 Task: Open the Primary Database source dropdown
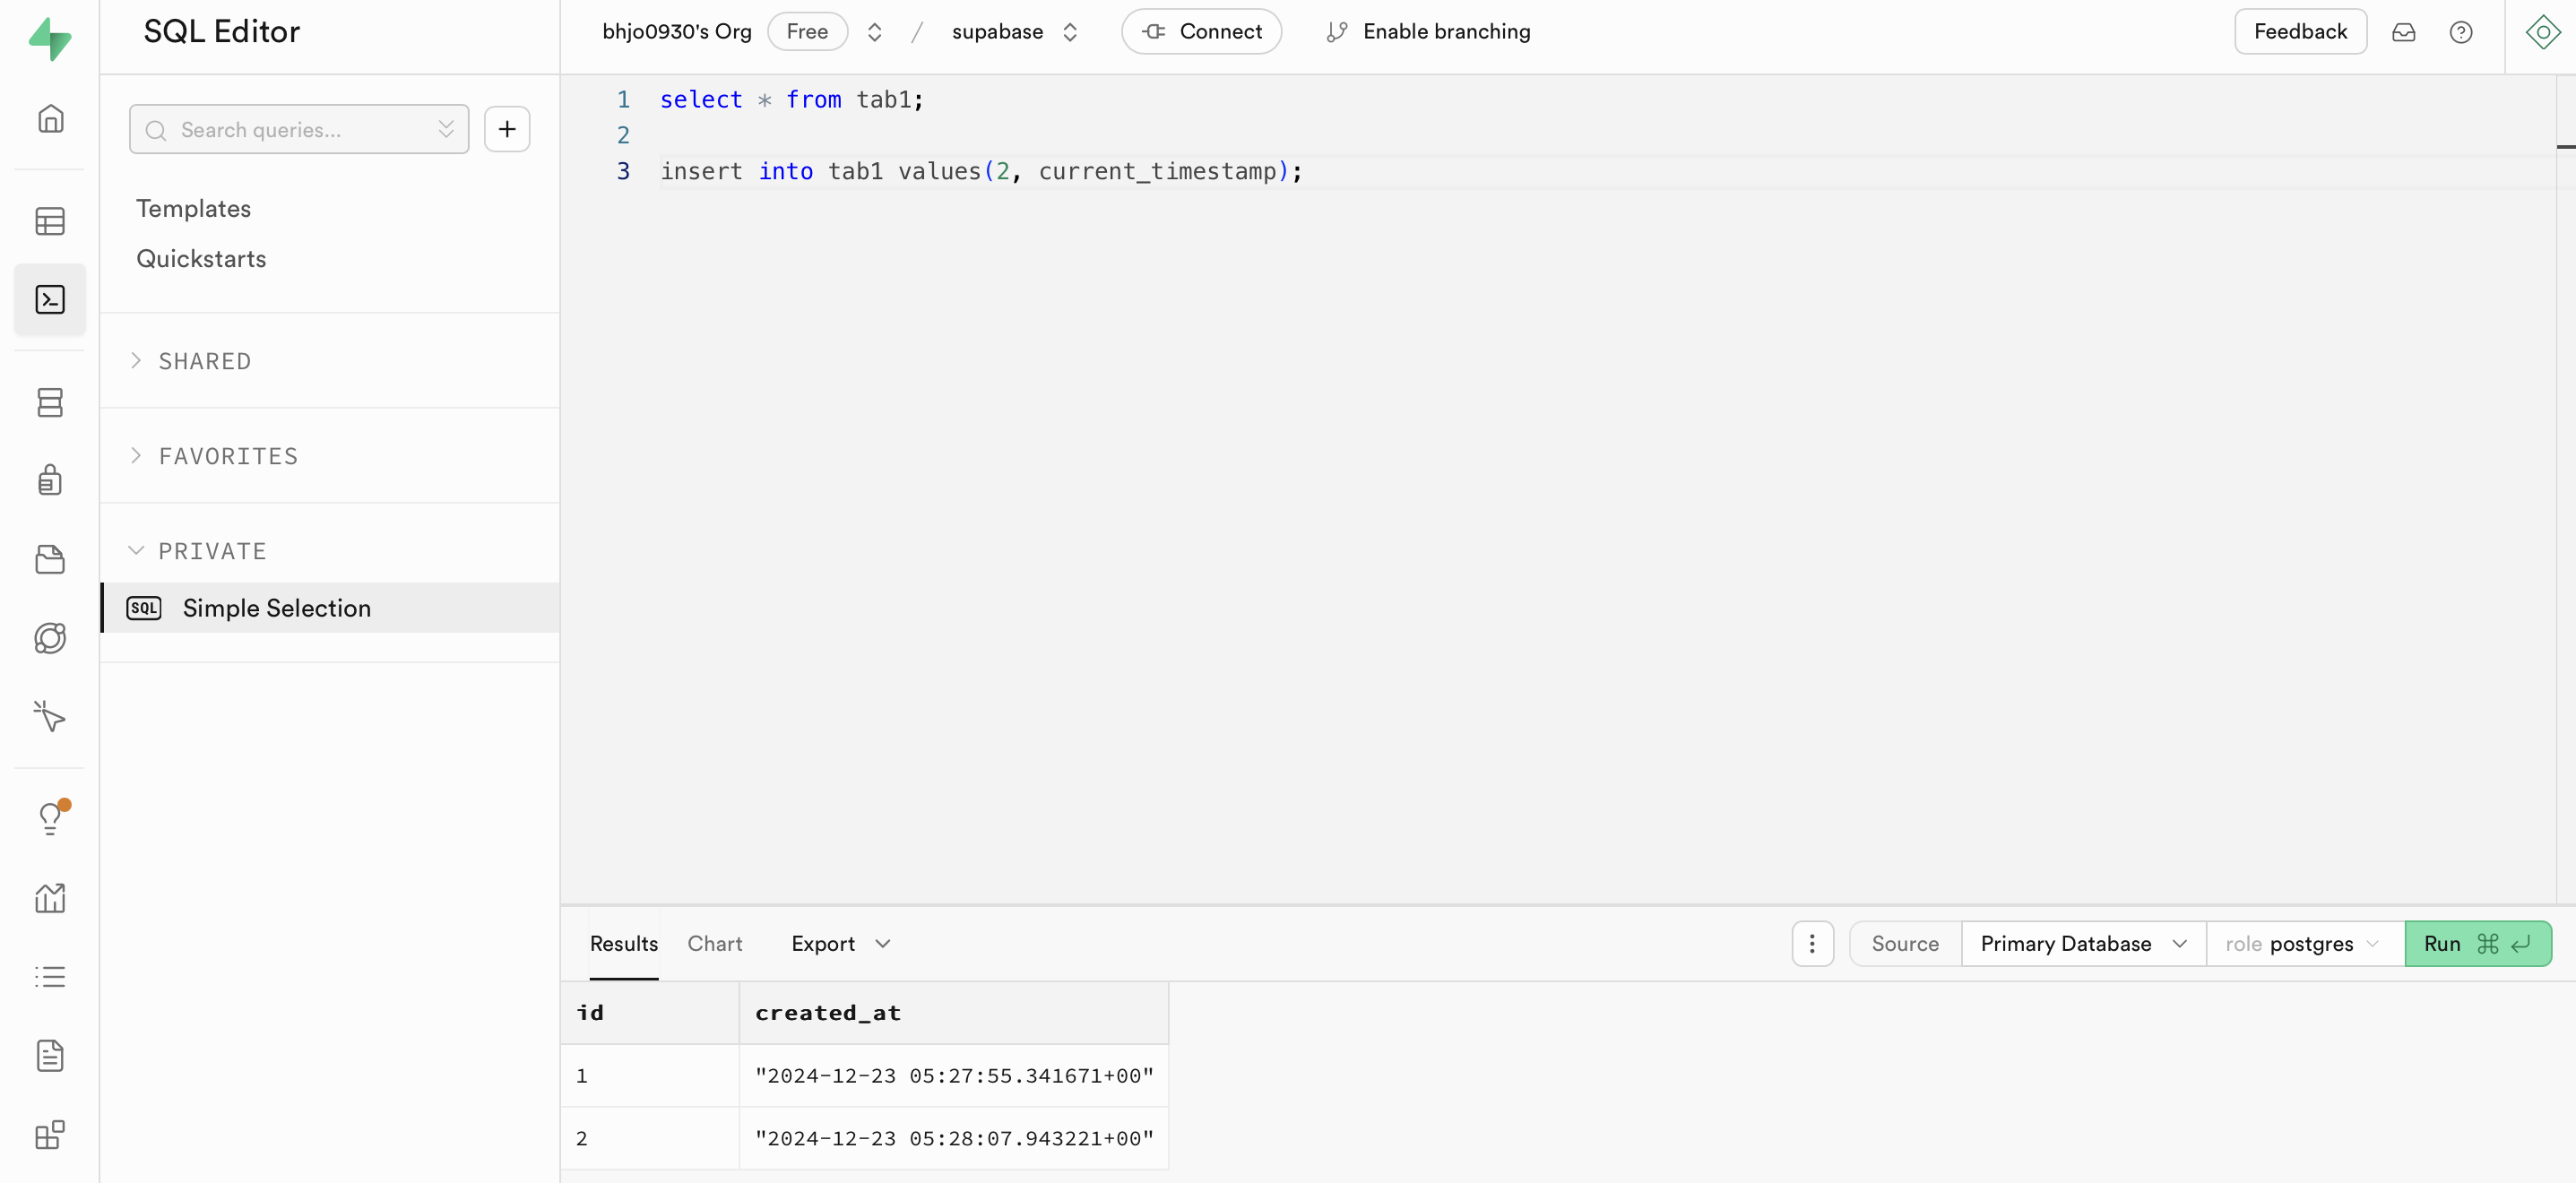tap(2082, 943)
